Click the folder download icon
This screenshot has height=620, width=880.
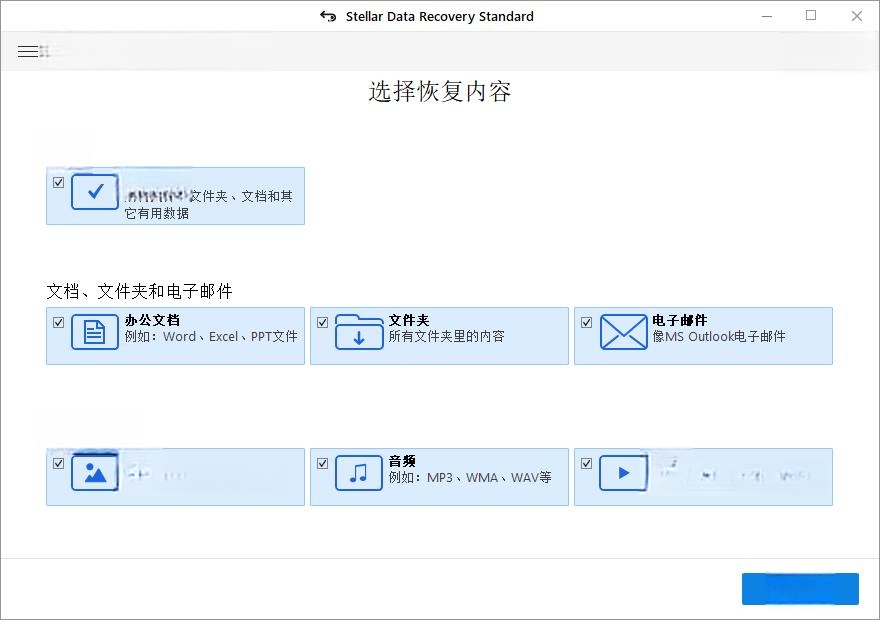point(359,332)
